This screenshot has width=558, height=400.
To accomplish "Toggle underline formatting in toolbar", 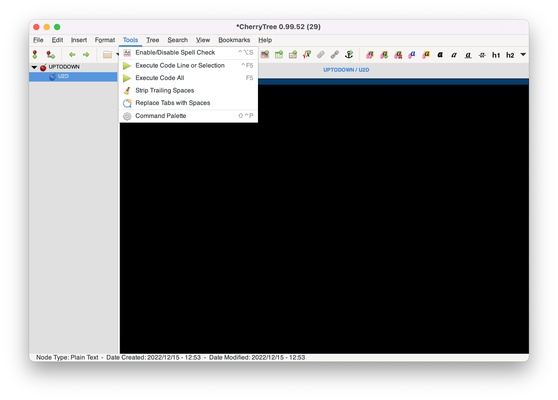I will (x=468, y=55).
